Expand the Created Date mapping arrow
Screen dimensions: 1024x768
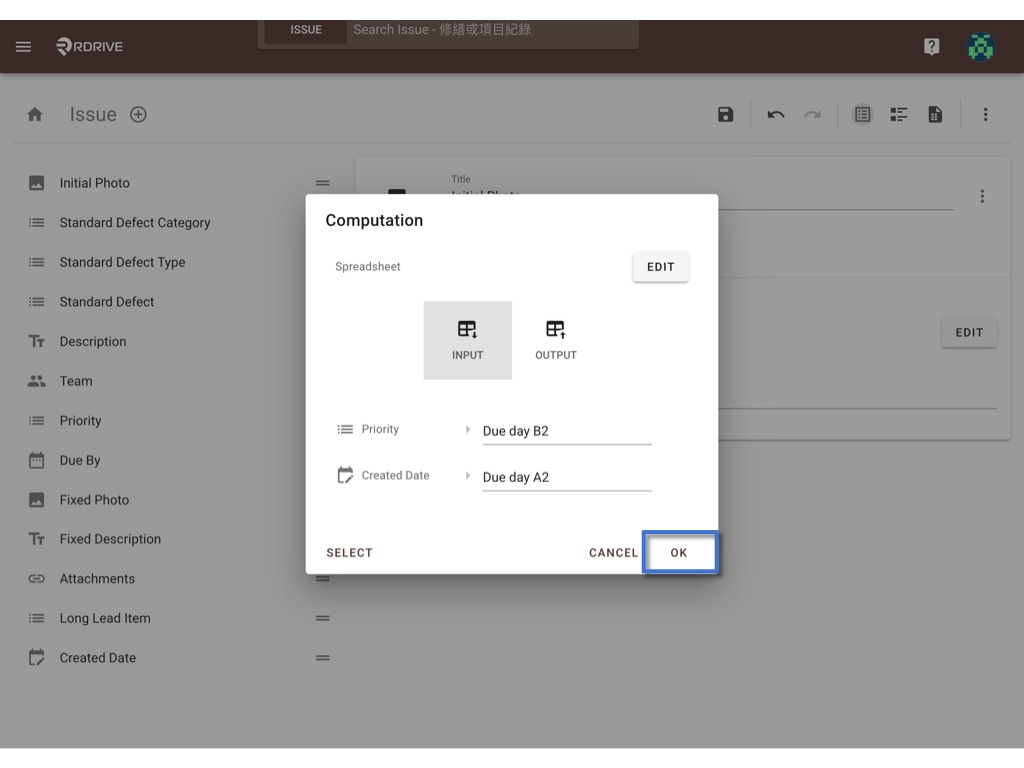(468, 475)
